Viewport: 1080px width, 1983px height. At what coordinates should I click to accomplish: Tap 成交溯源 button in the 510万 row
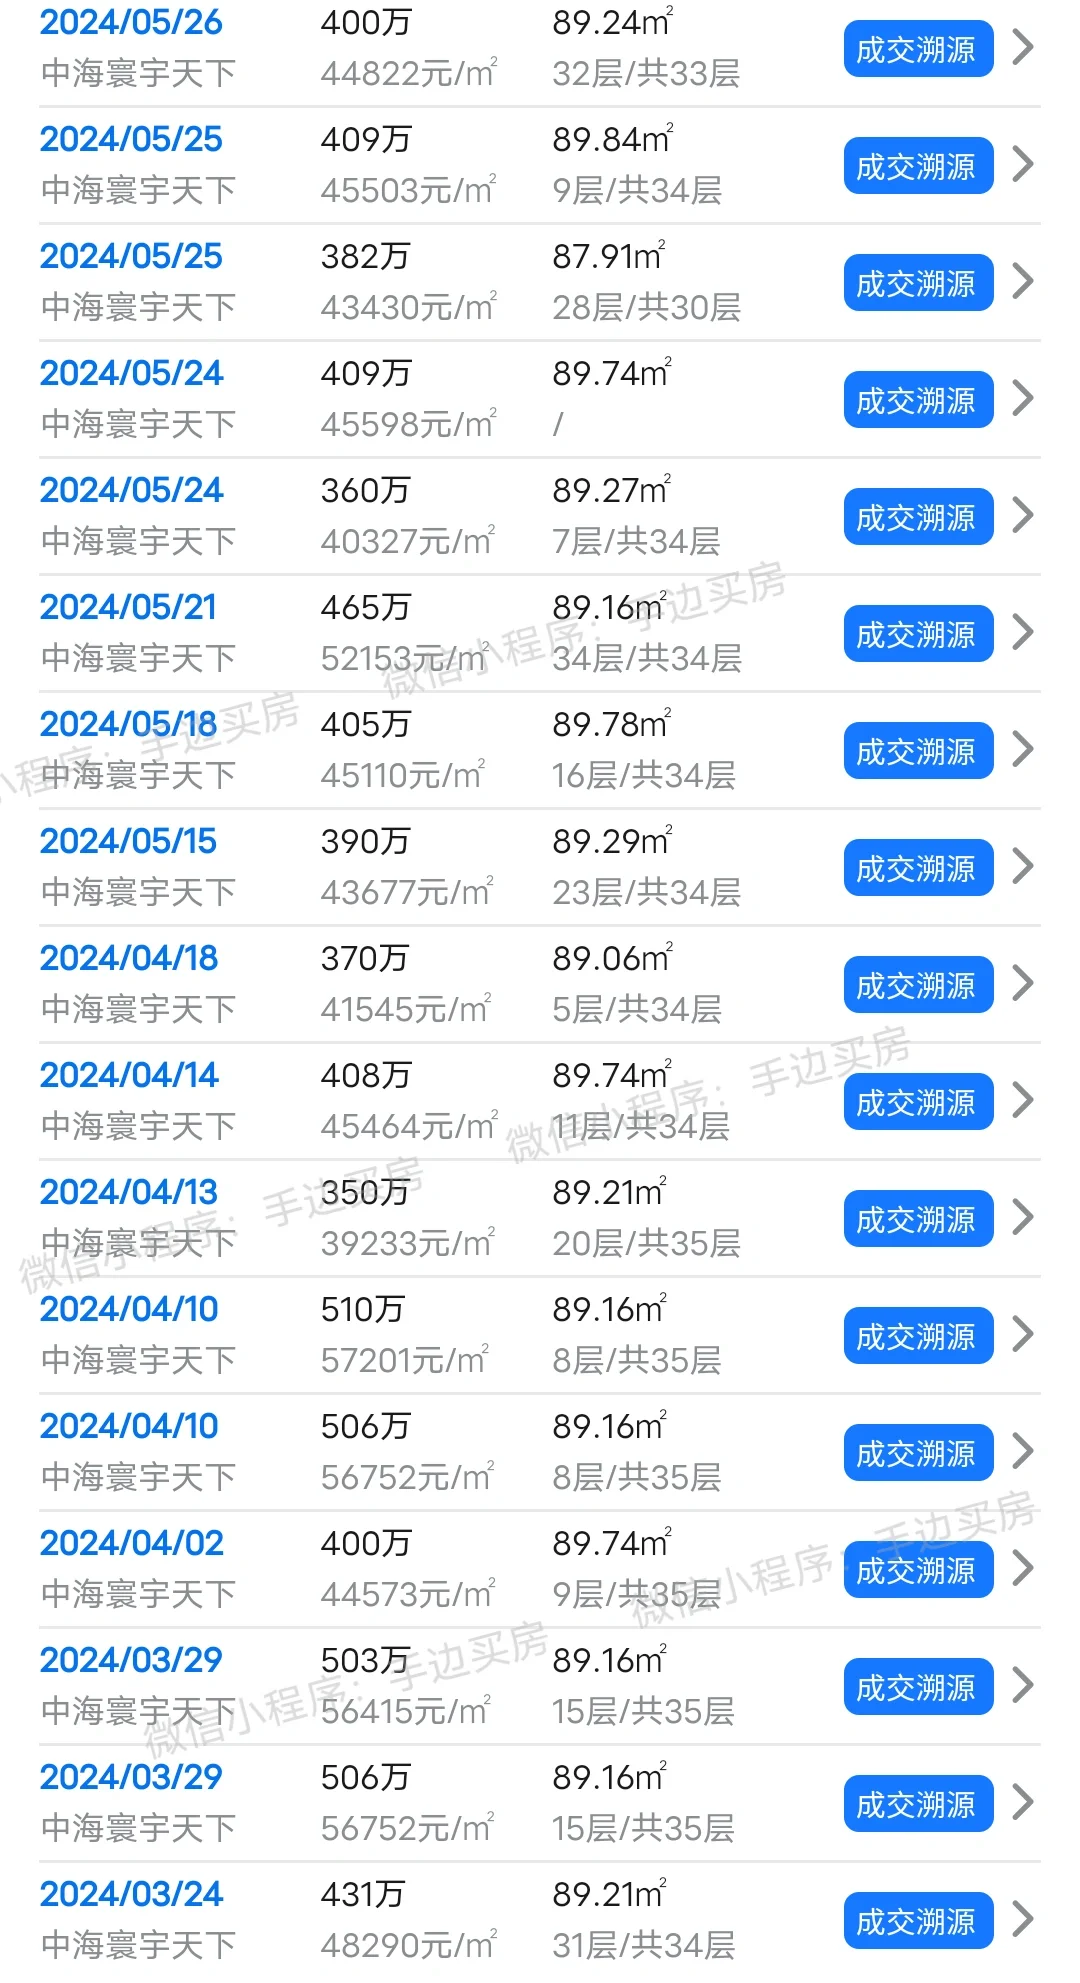pyautogui.click(x=918, y=1336)
